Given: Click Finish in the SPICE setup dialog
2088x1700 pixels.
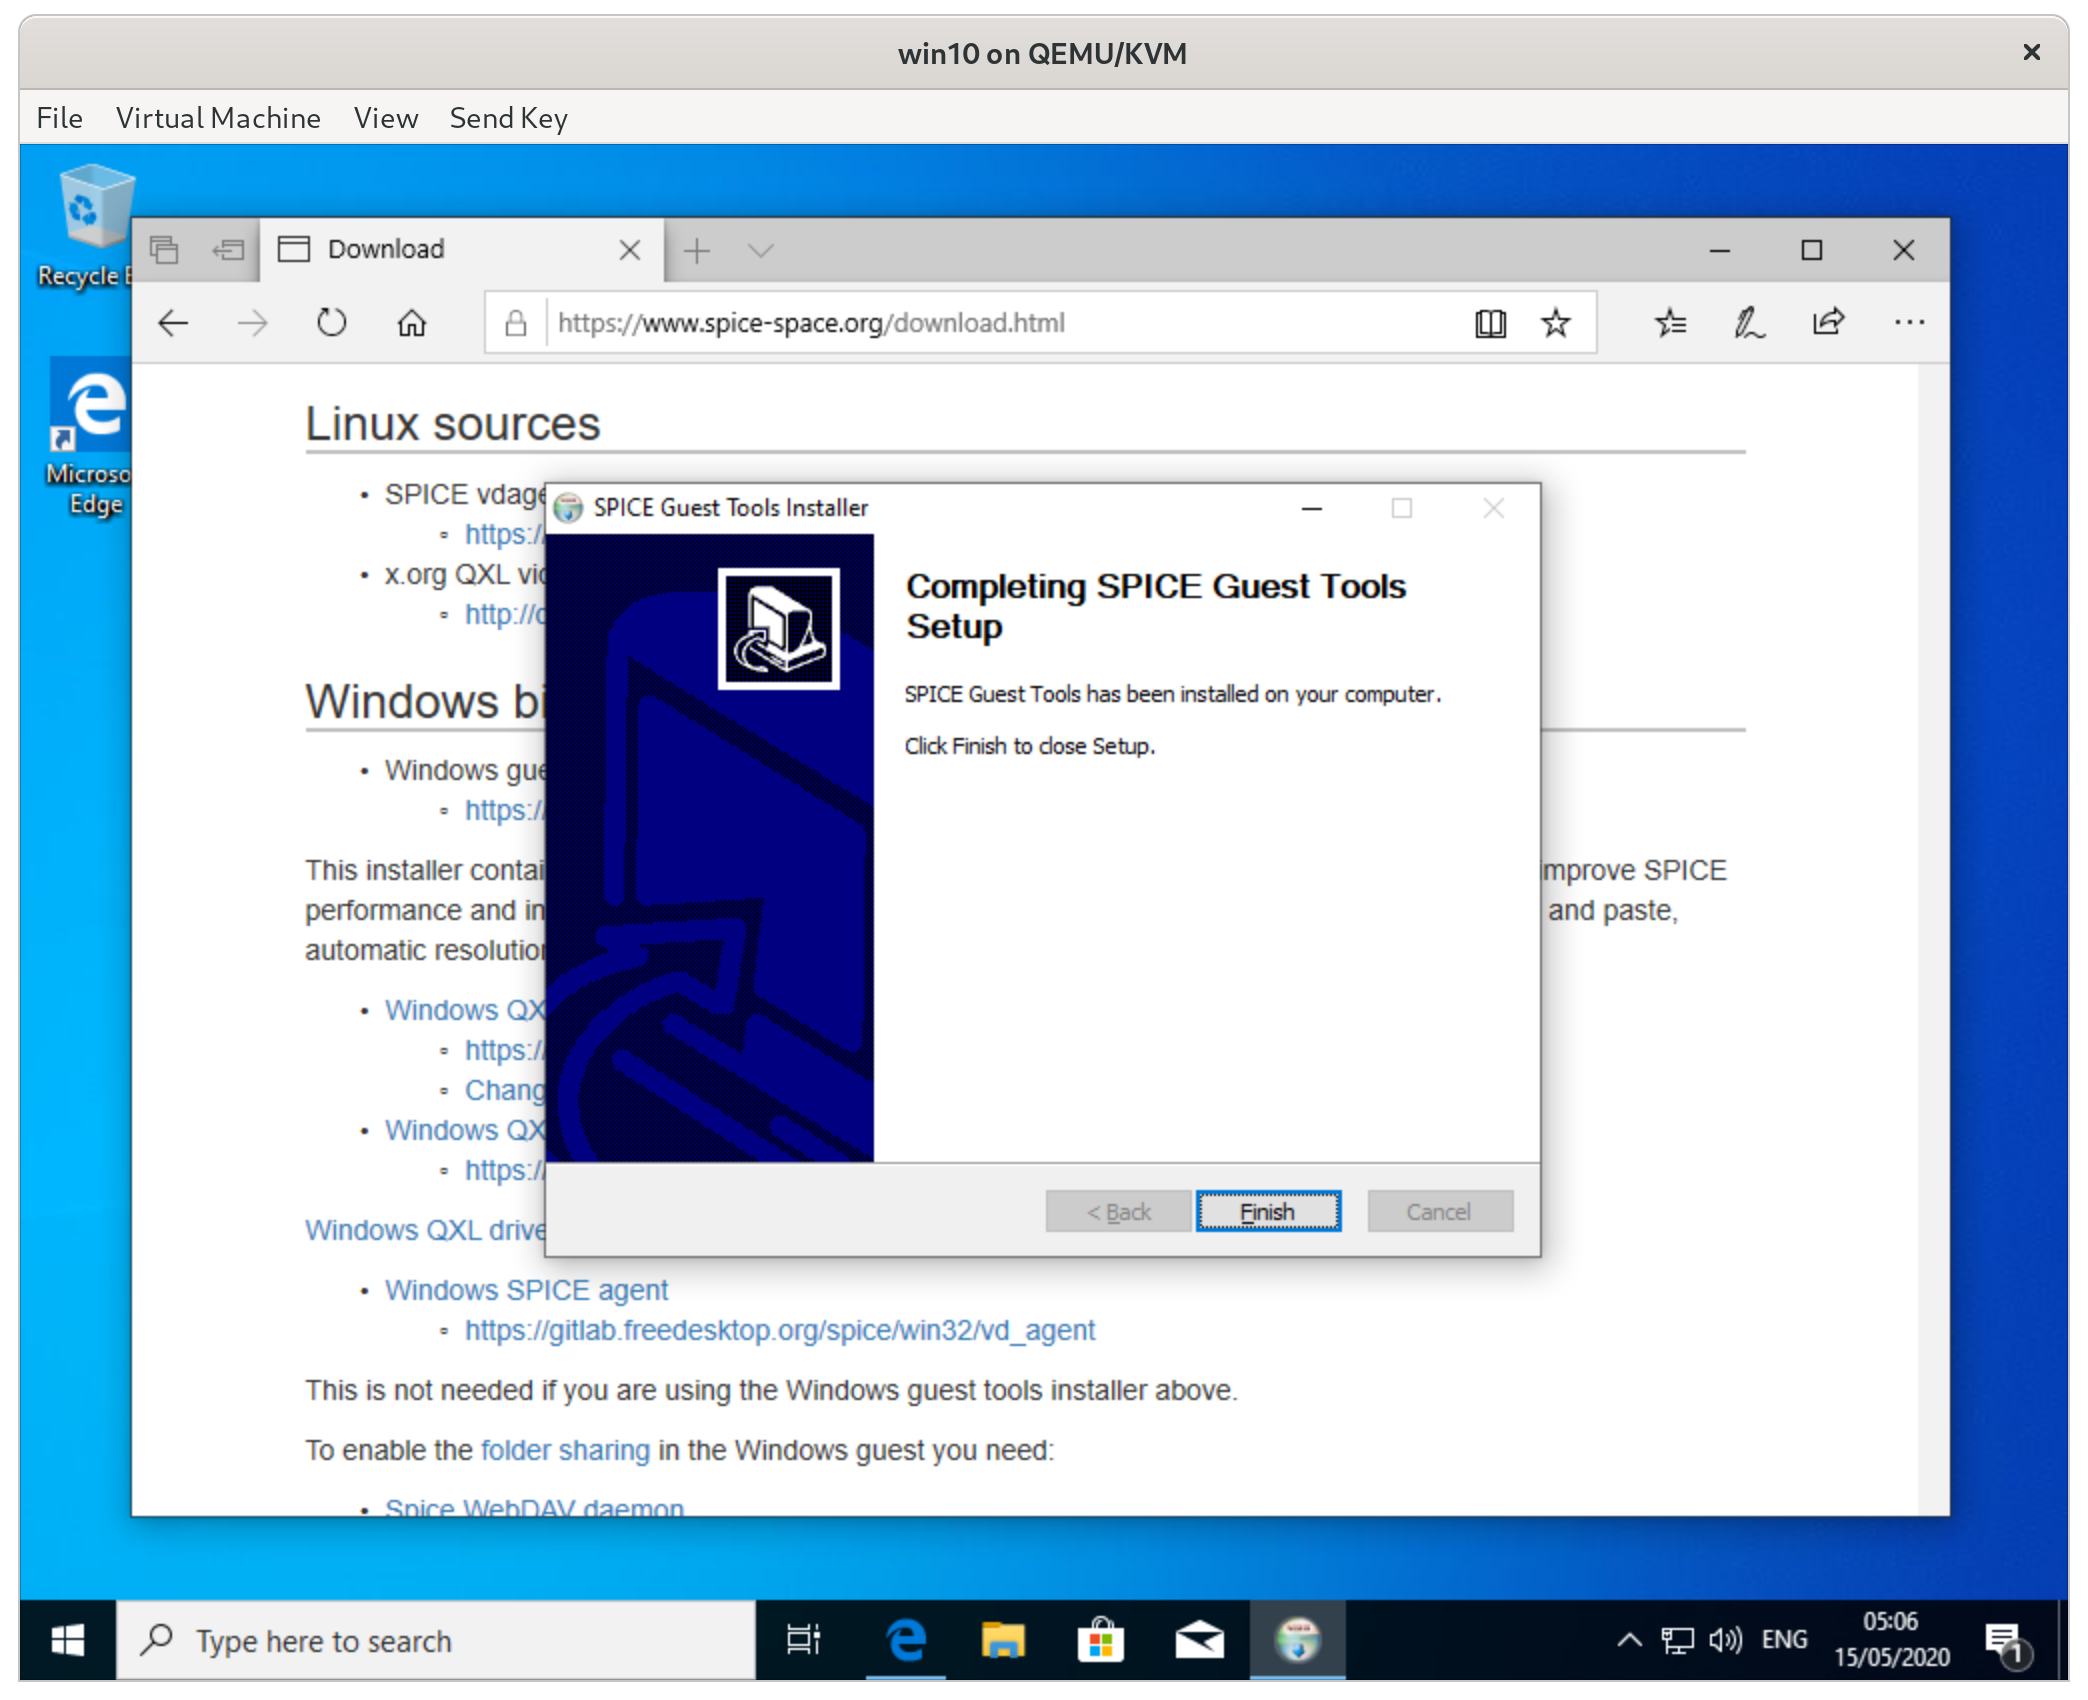Looking at the screenshot, I should (x=1268, y=1211).
